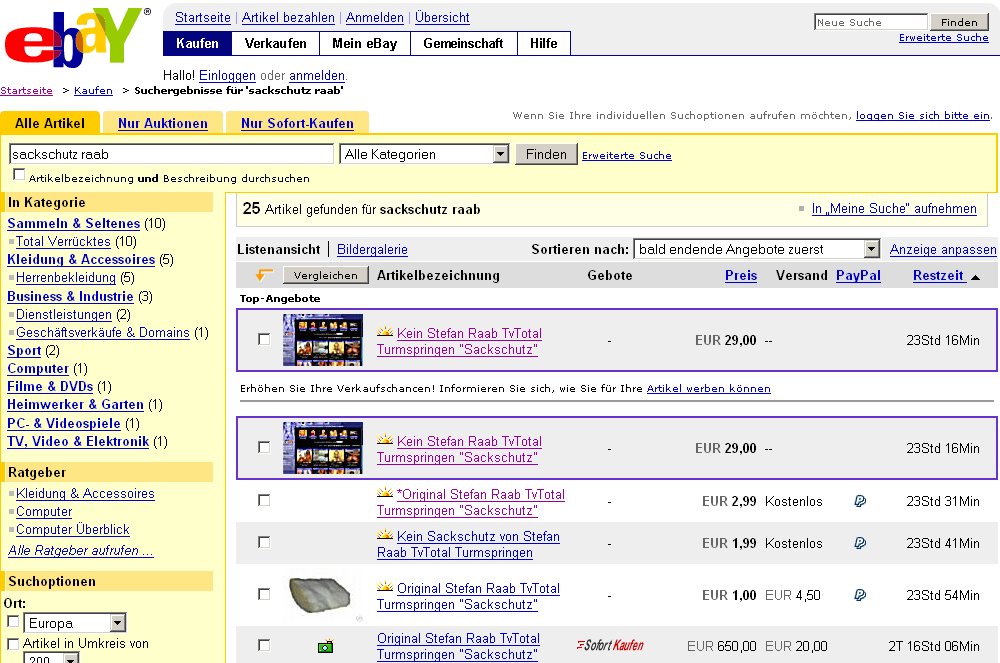Image resolution: width=1000 pixels, height=663 pixels.
Task: Click the PayPal column header
Action: [x=858, y=275]
